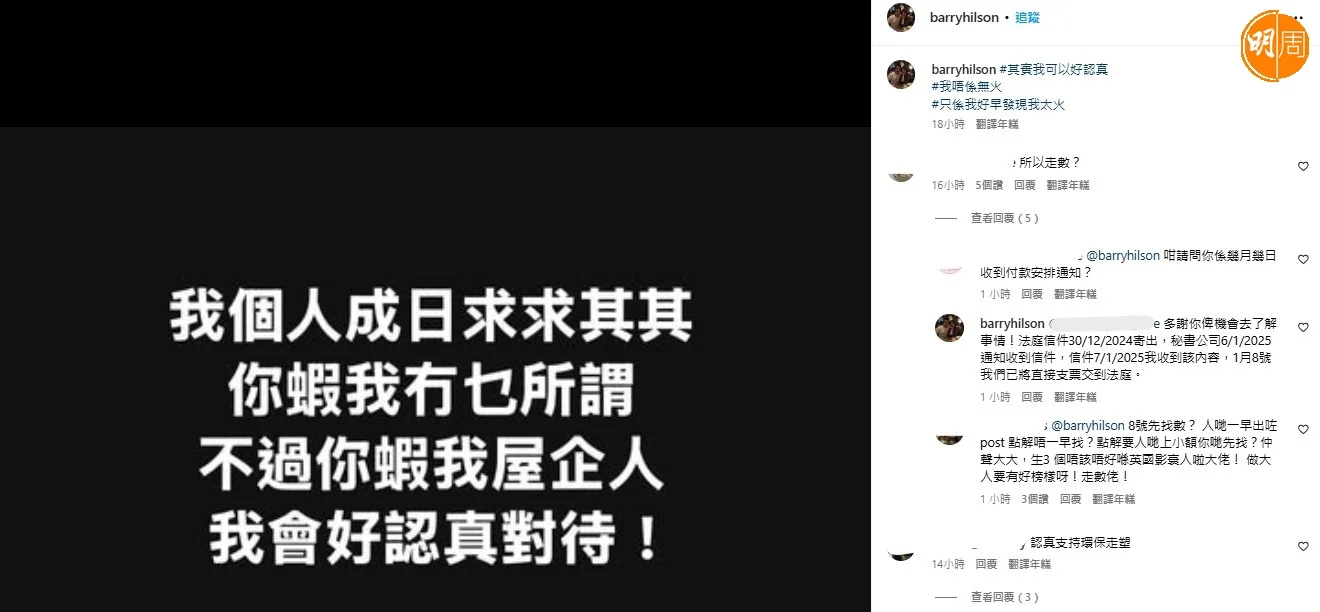Open the 明周 logo badge
This screenshot has height=612, width=1320.
point(1275,46)
